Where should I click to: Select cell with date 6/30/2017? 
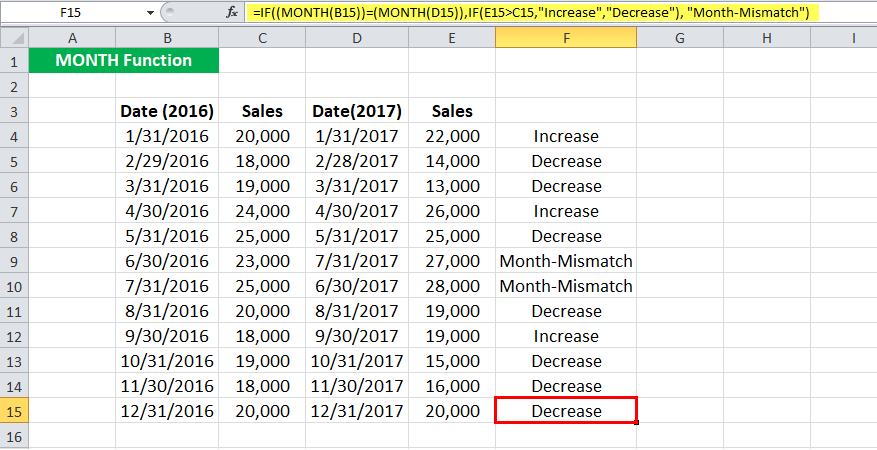tap(357, 286)
